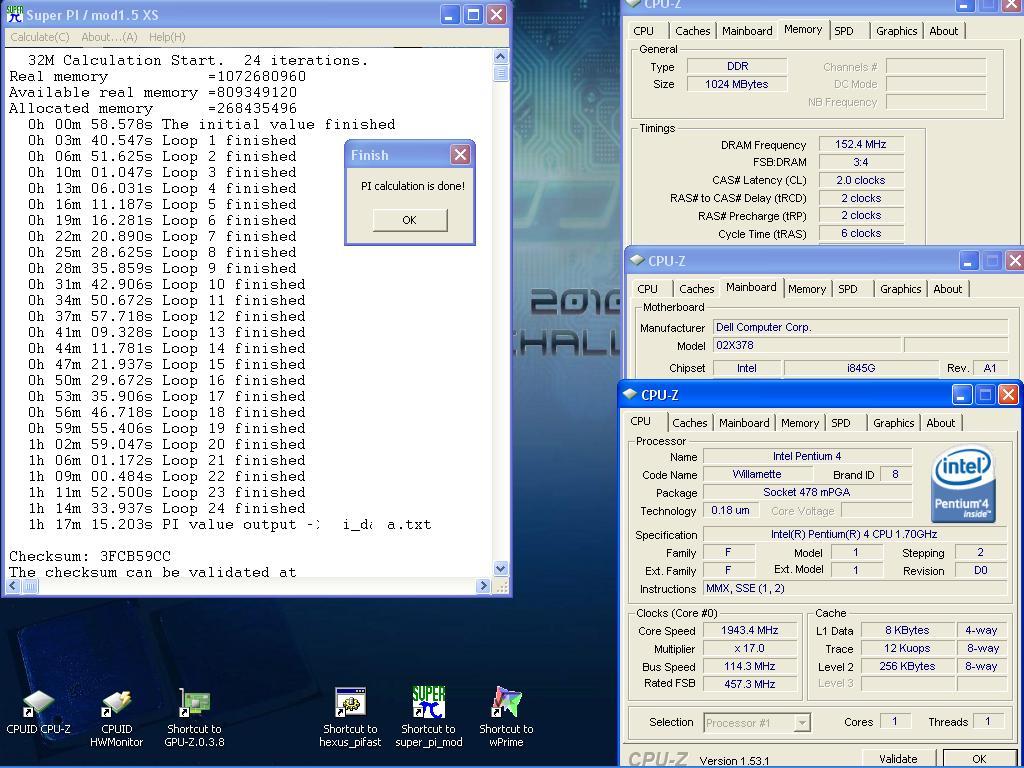Maximize the Super PI window
The image size is (1024, 768).
pos(473,15)
